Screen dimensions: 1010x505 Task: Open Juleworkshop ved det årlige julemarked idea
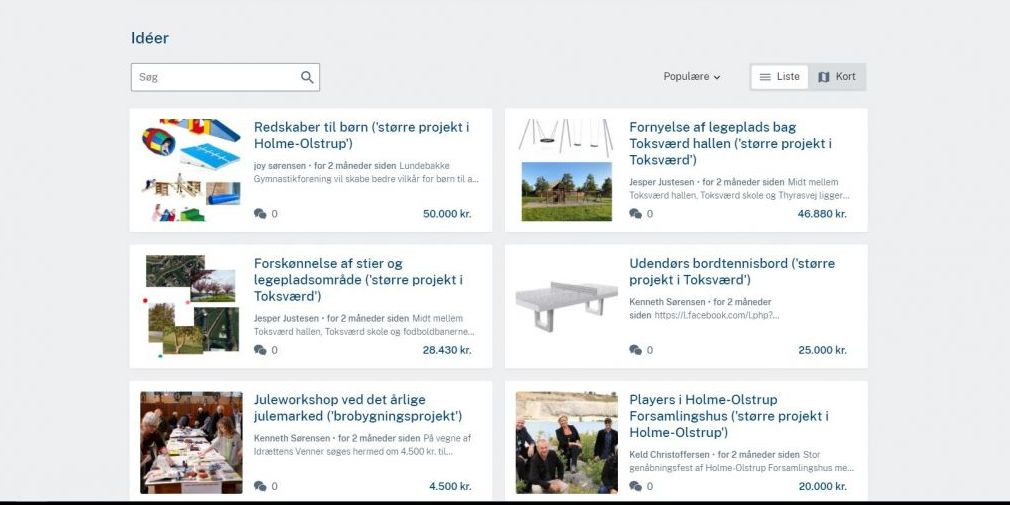pyautogui.click(x=357, y=408)
